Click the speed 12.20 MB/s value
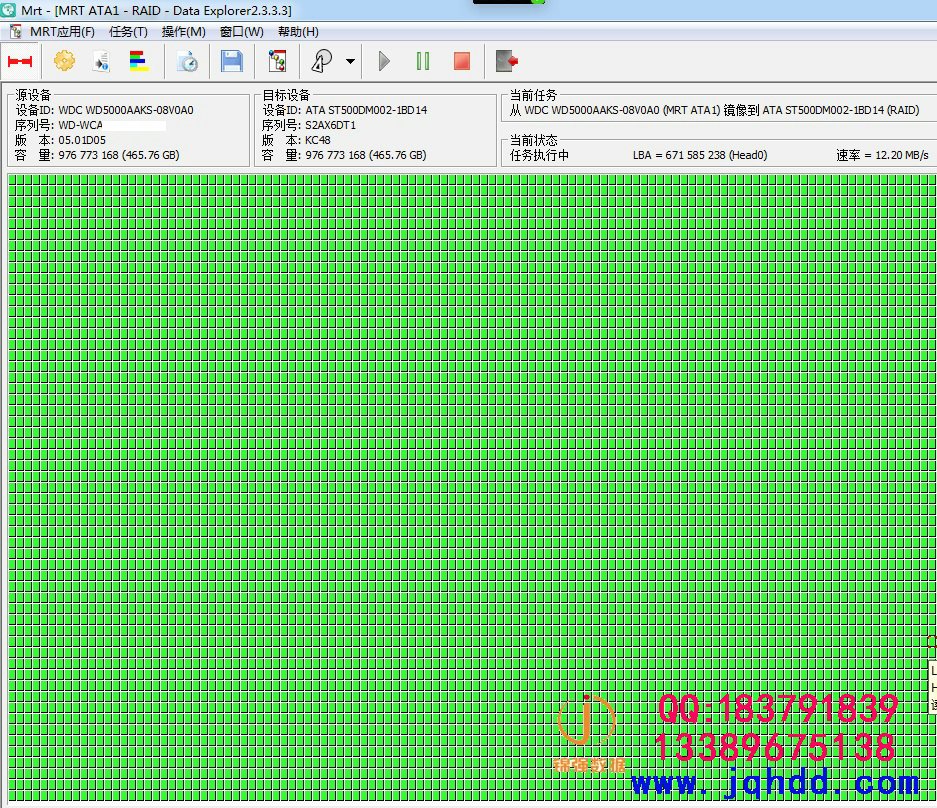 pyautogui.click(x=882, y=155)
